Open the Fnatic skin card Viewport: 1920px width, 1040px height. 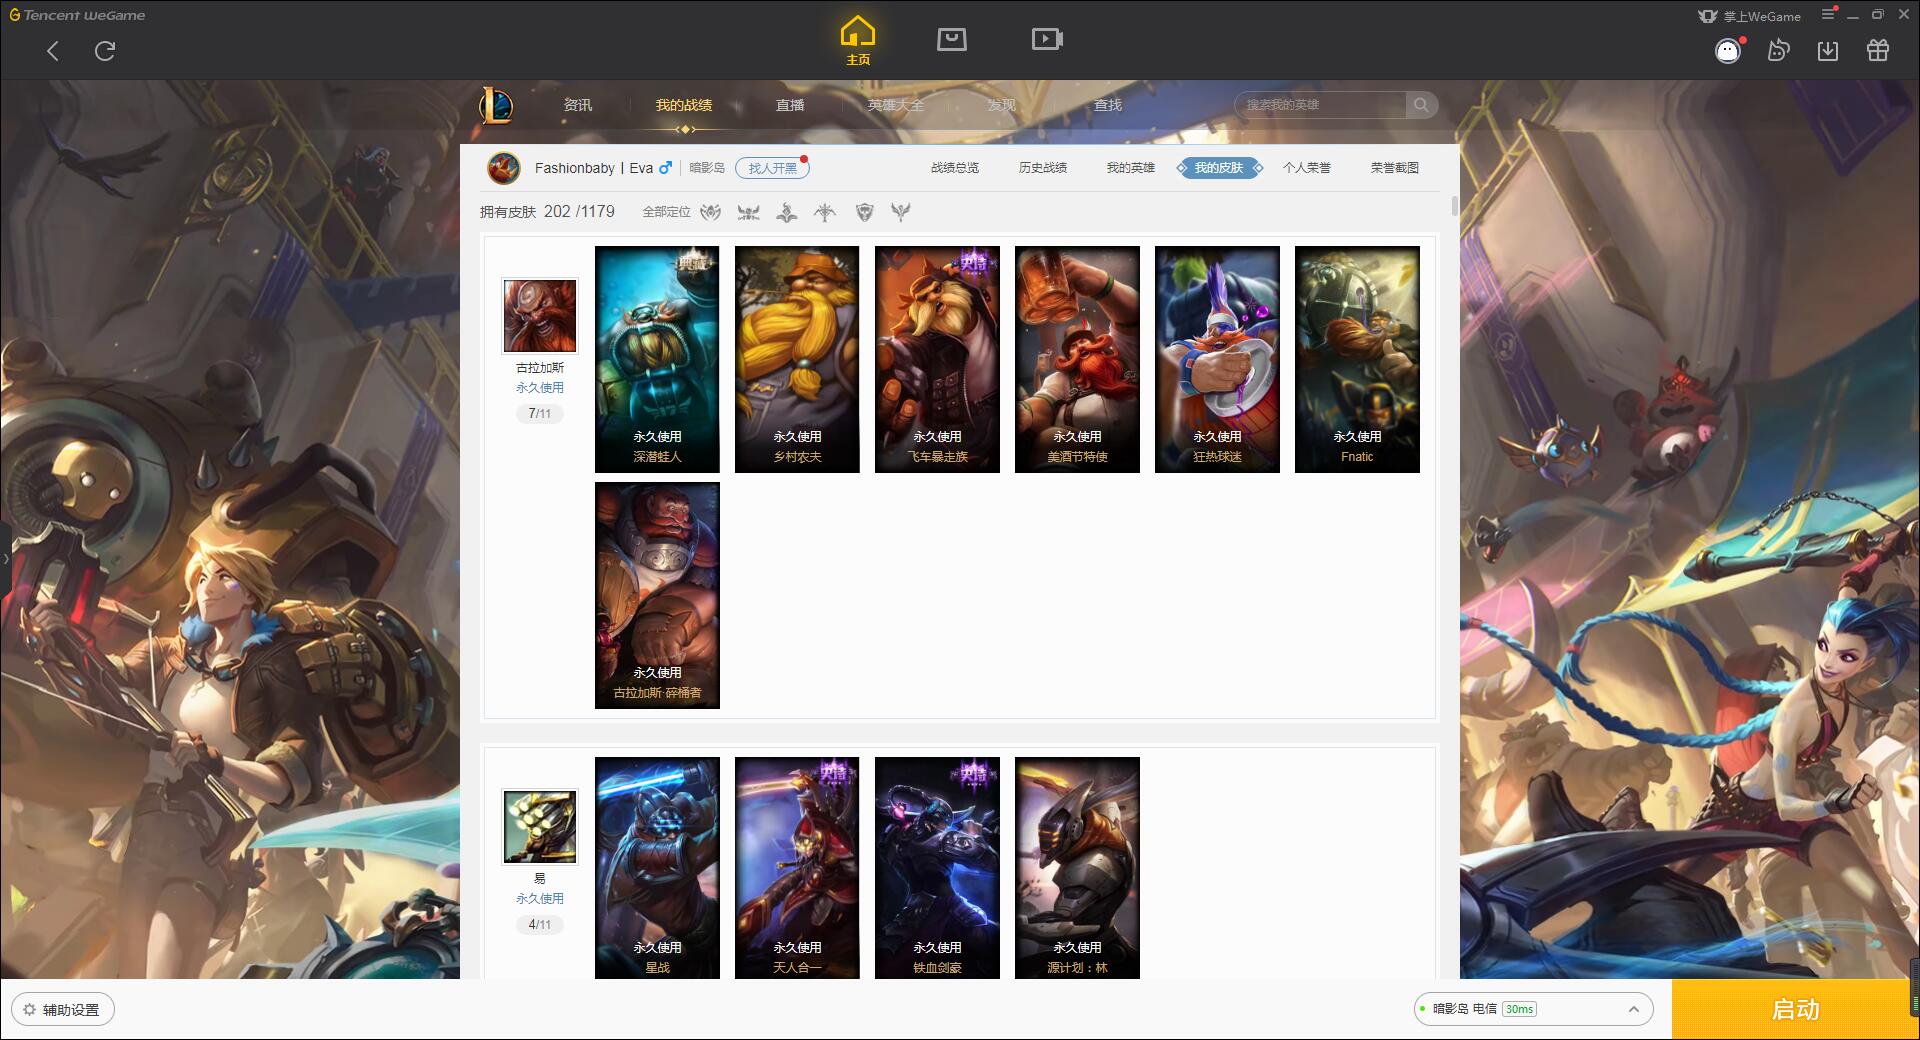[x=1357, y=359]
